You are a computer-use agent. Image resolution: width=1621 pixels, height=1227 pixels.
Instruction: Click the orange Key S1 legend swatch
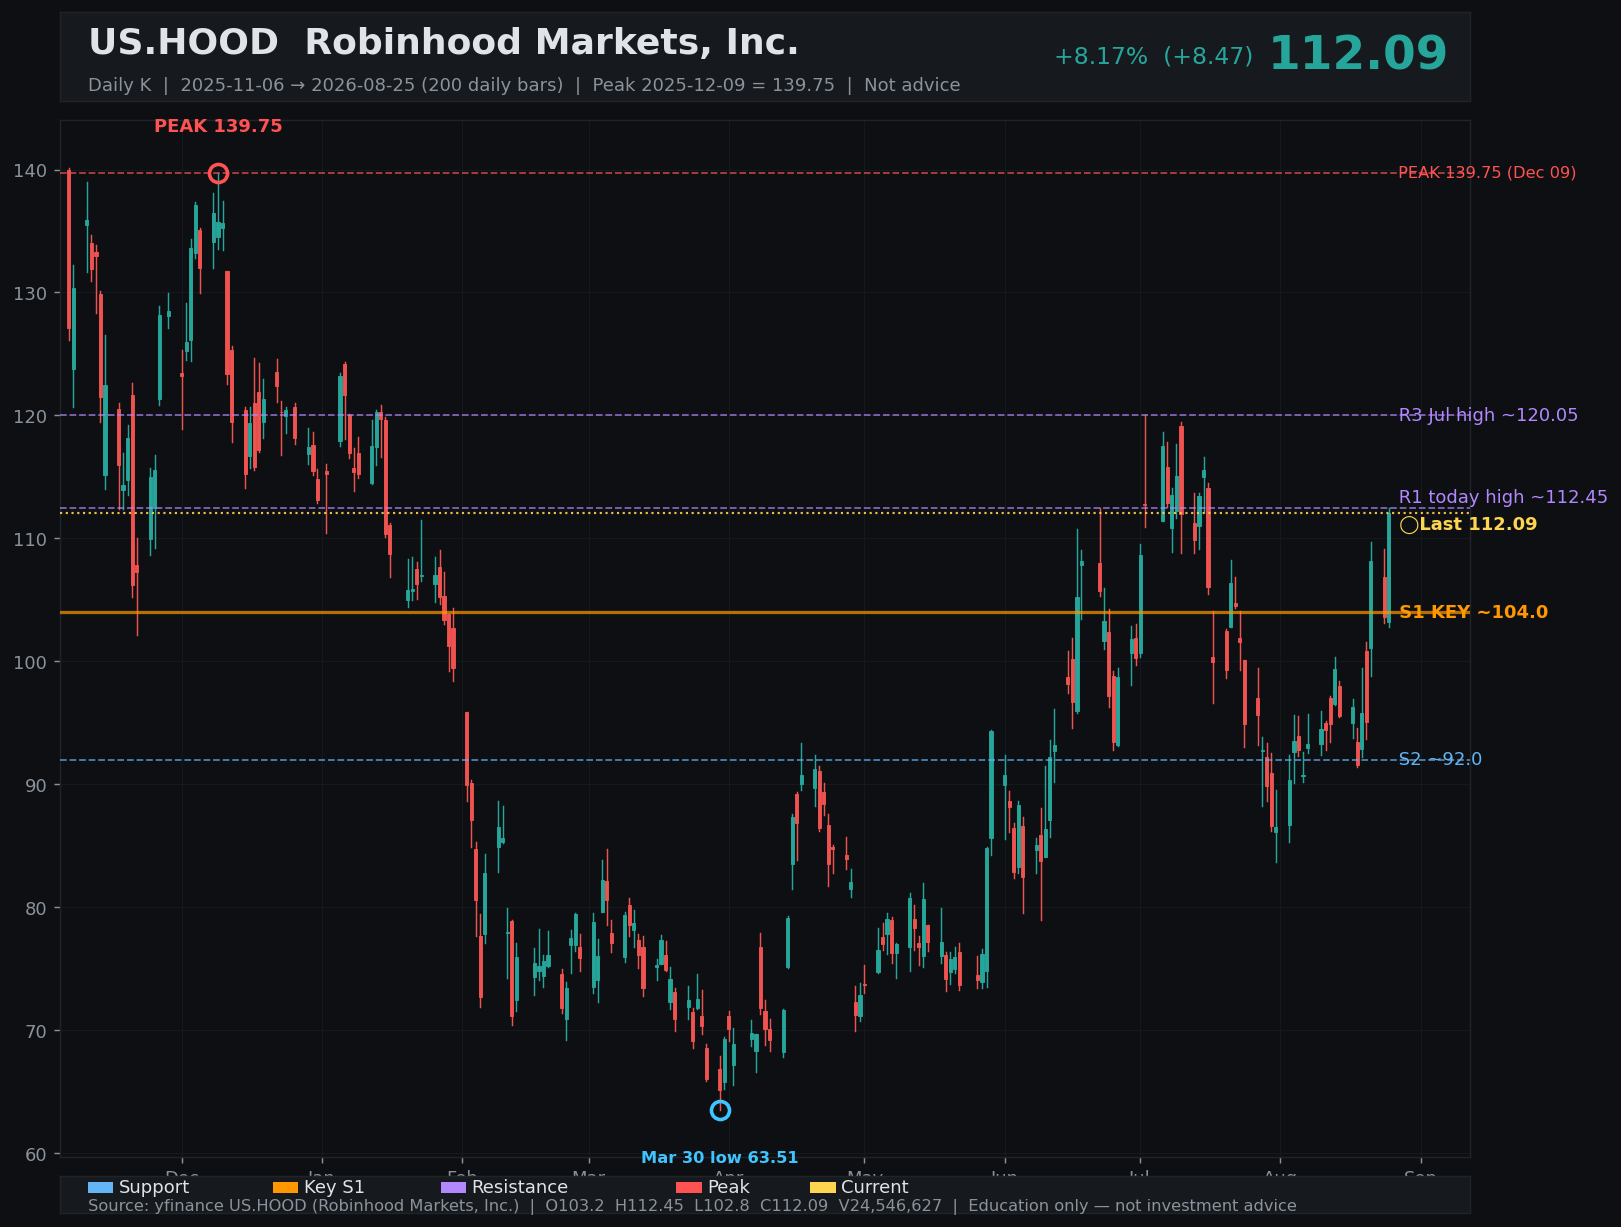pos(285,1188)
